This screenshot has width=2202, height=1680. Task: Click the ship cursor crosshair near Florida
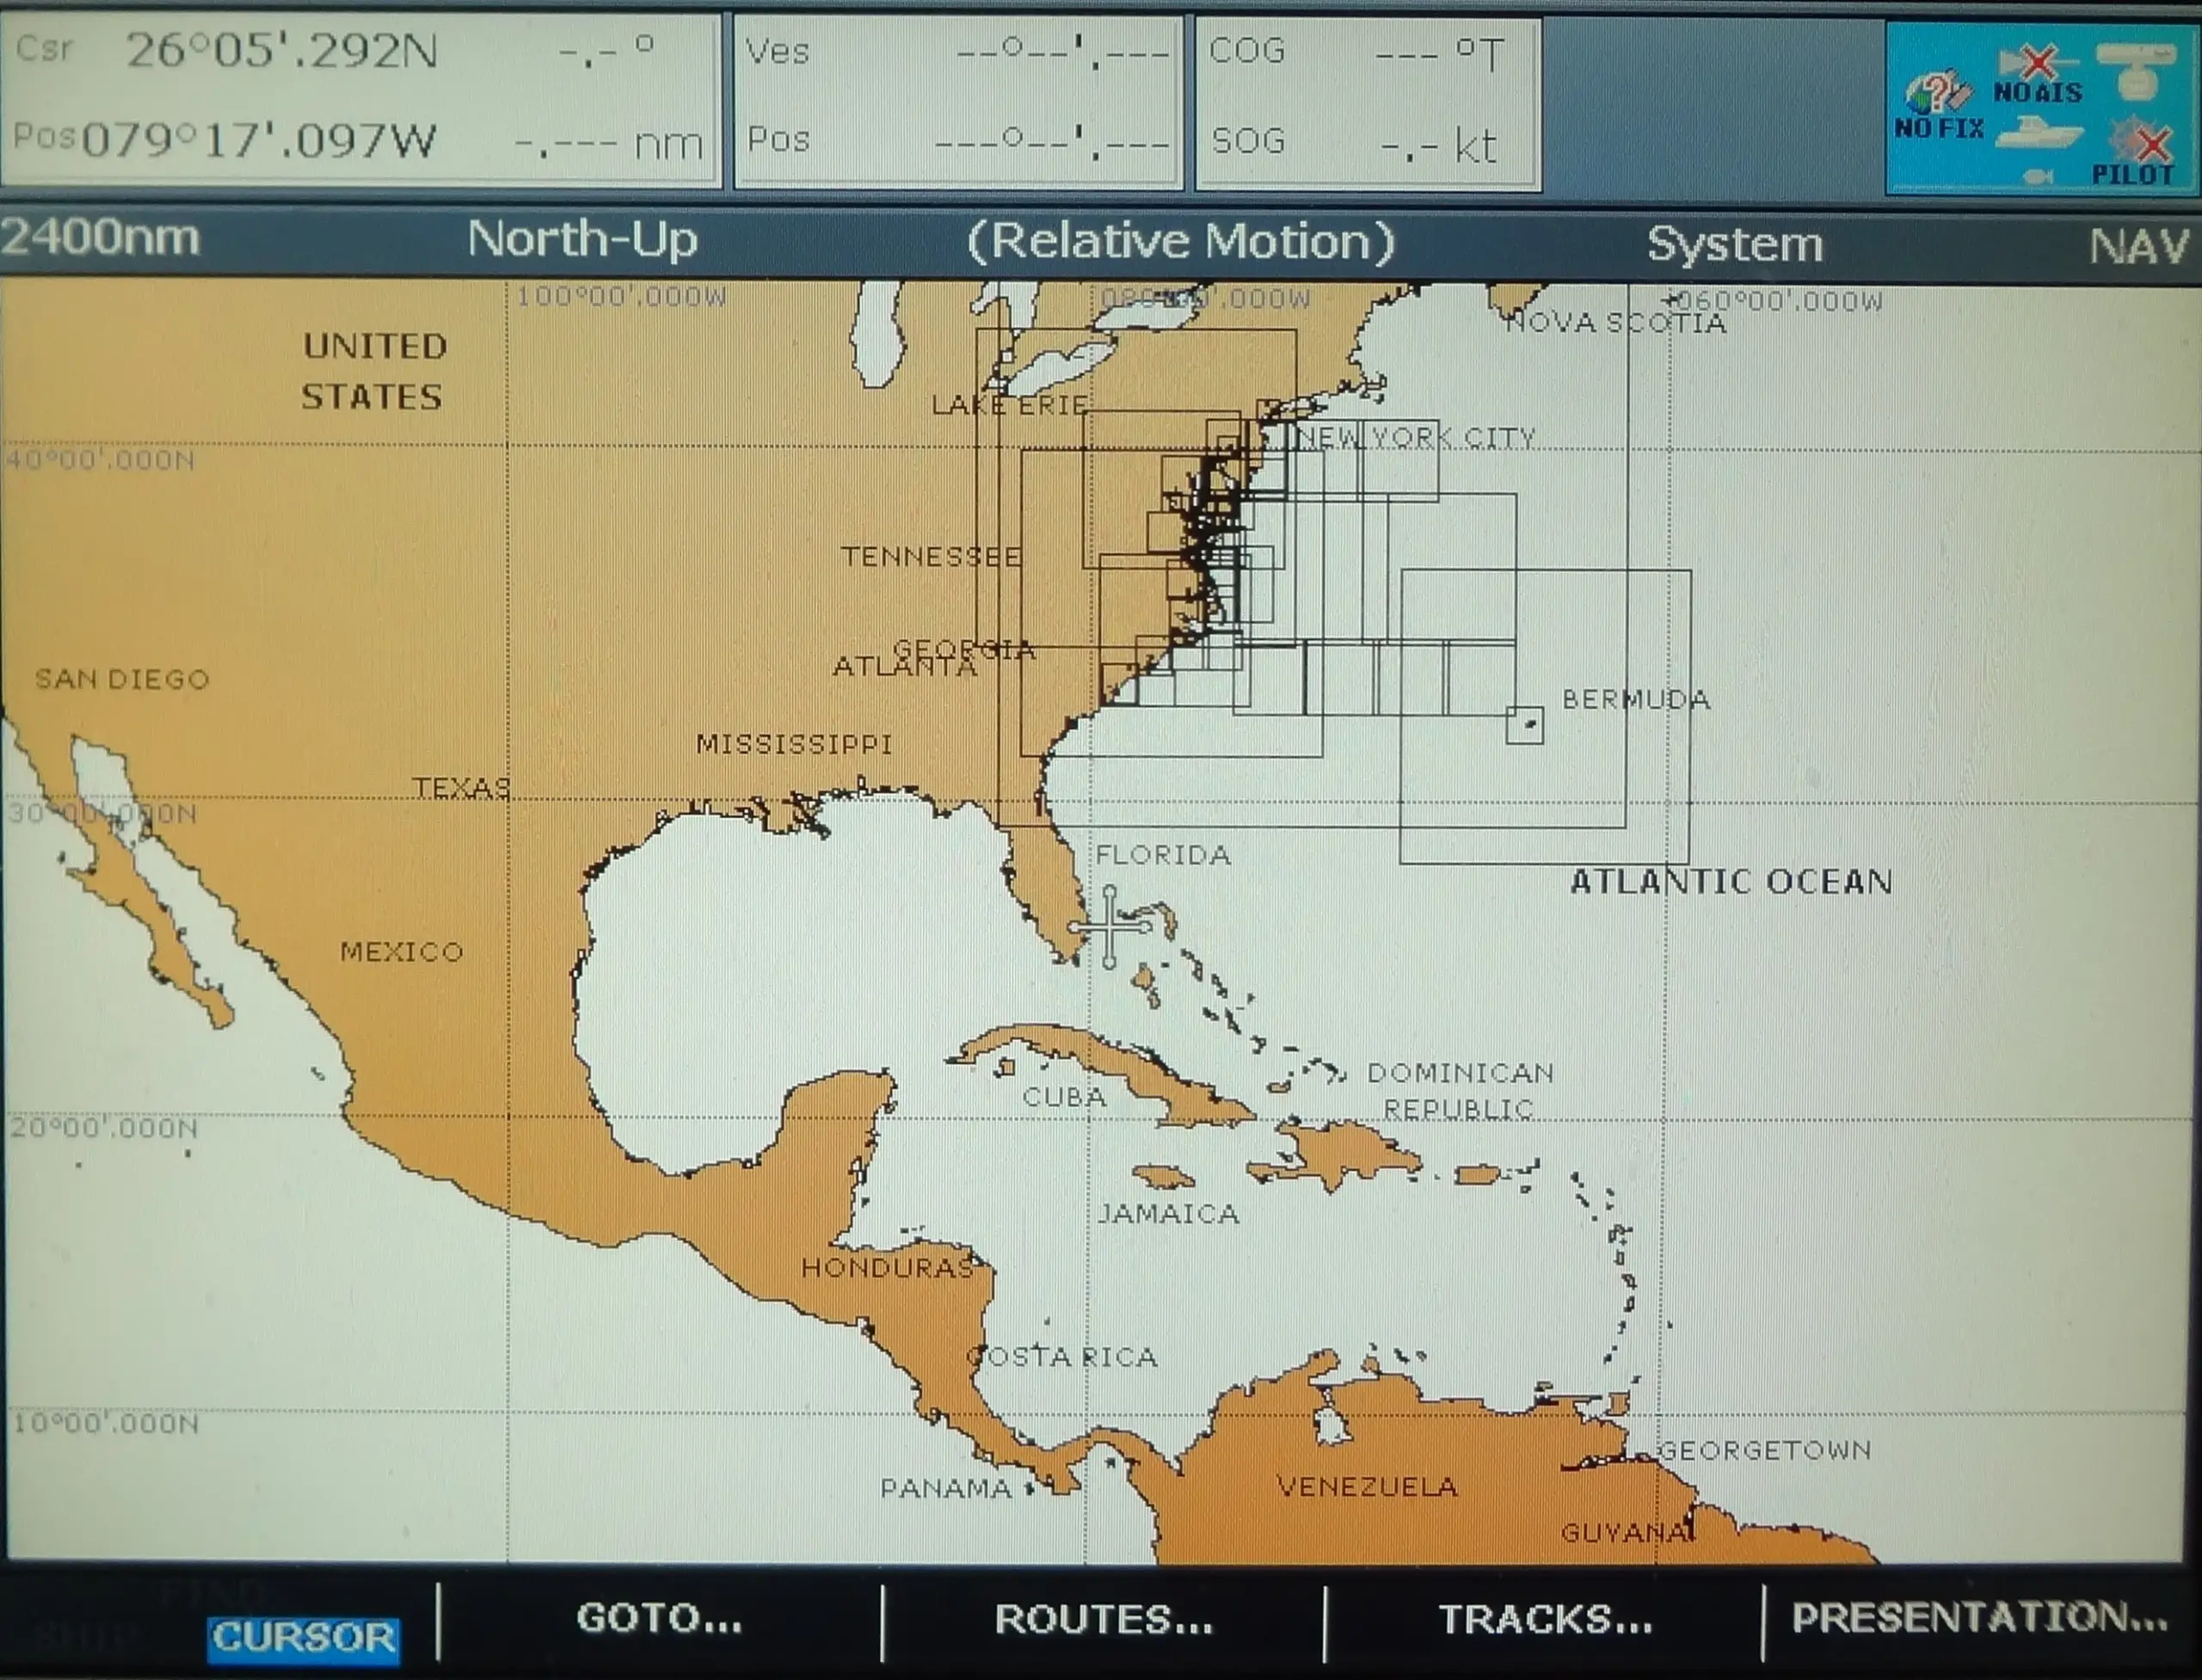[x=1110, y=930]
